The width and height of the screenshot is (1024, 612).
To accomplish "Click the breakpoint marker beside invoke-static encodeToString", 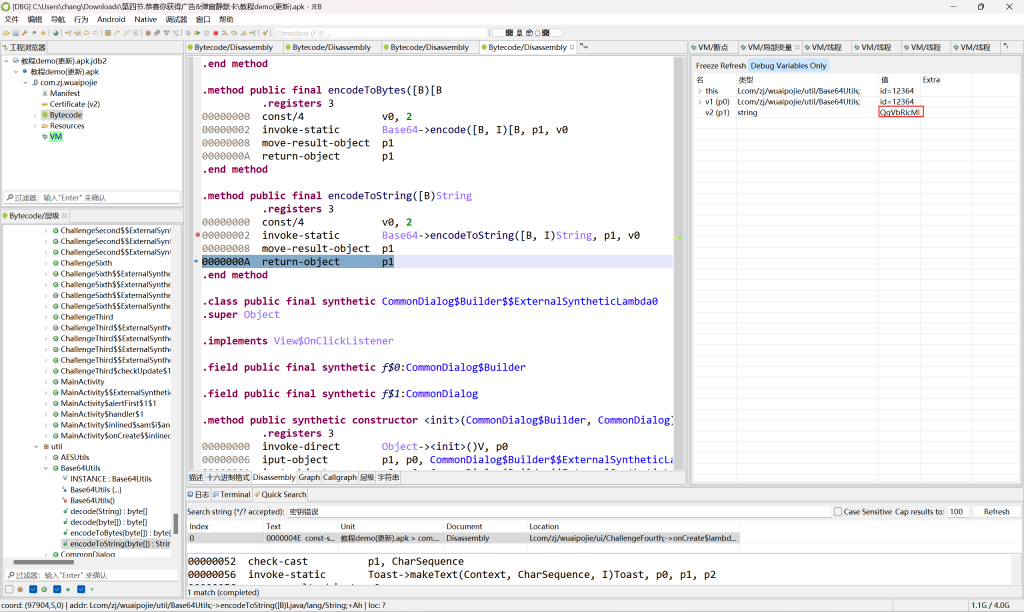I will [198, 235].
